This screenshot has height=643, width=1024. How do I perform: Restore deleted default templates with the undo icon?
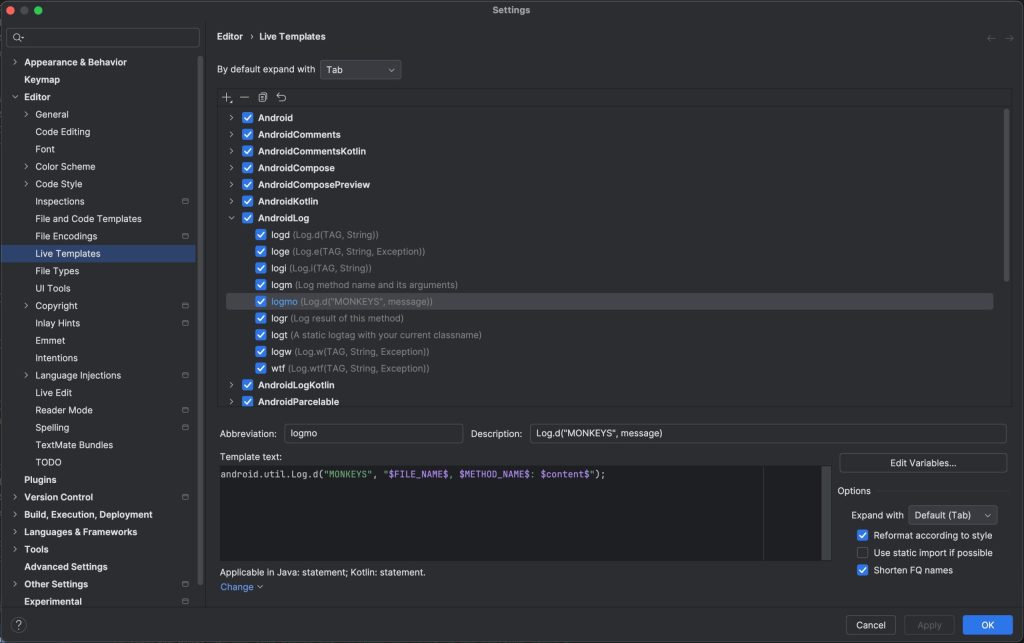279,97
